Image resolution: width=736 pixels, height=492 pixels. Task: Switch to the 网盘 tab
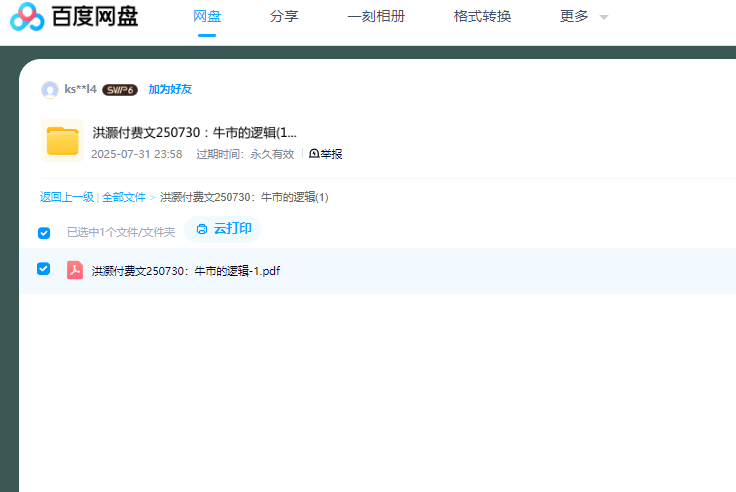coord(207,17)
